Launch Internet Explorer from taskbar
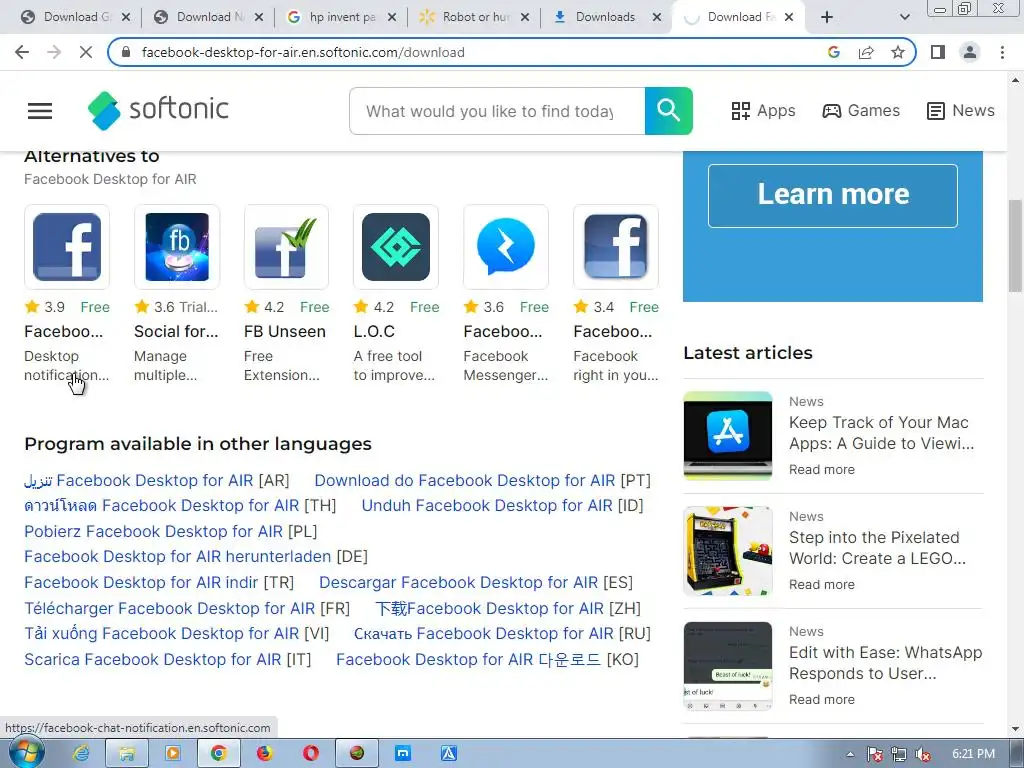 [x=81, y=754]
